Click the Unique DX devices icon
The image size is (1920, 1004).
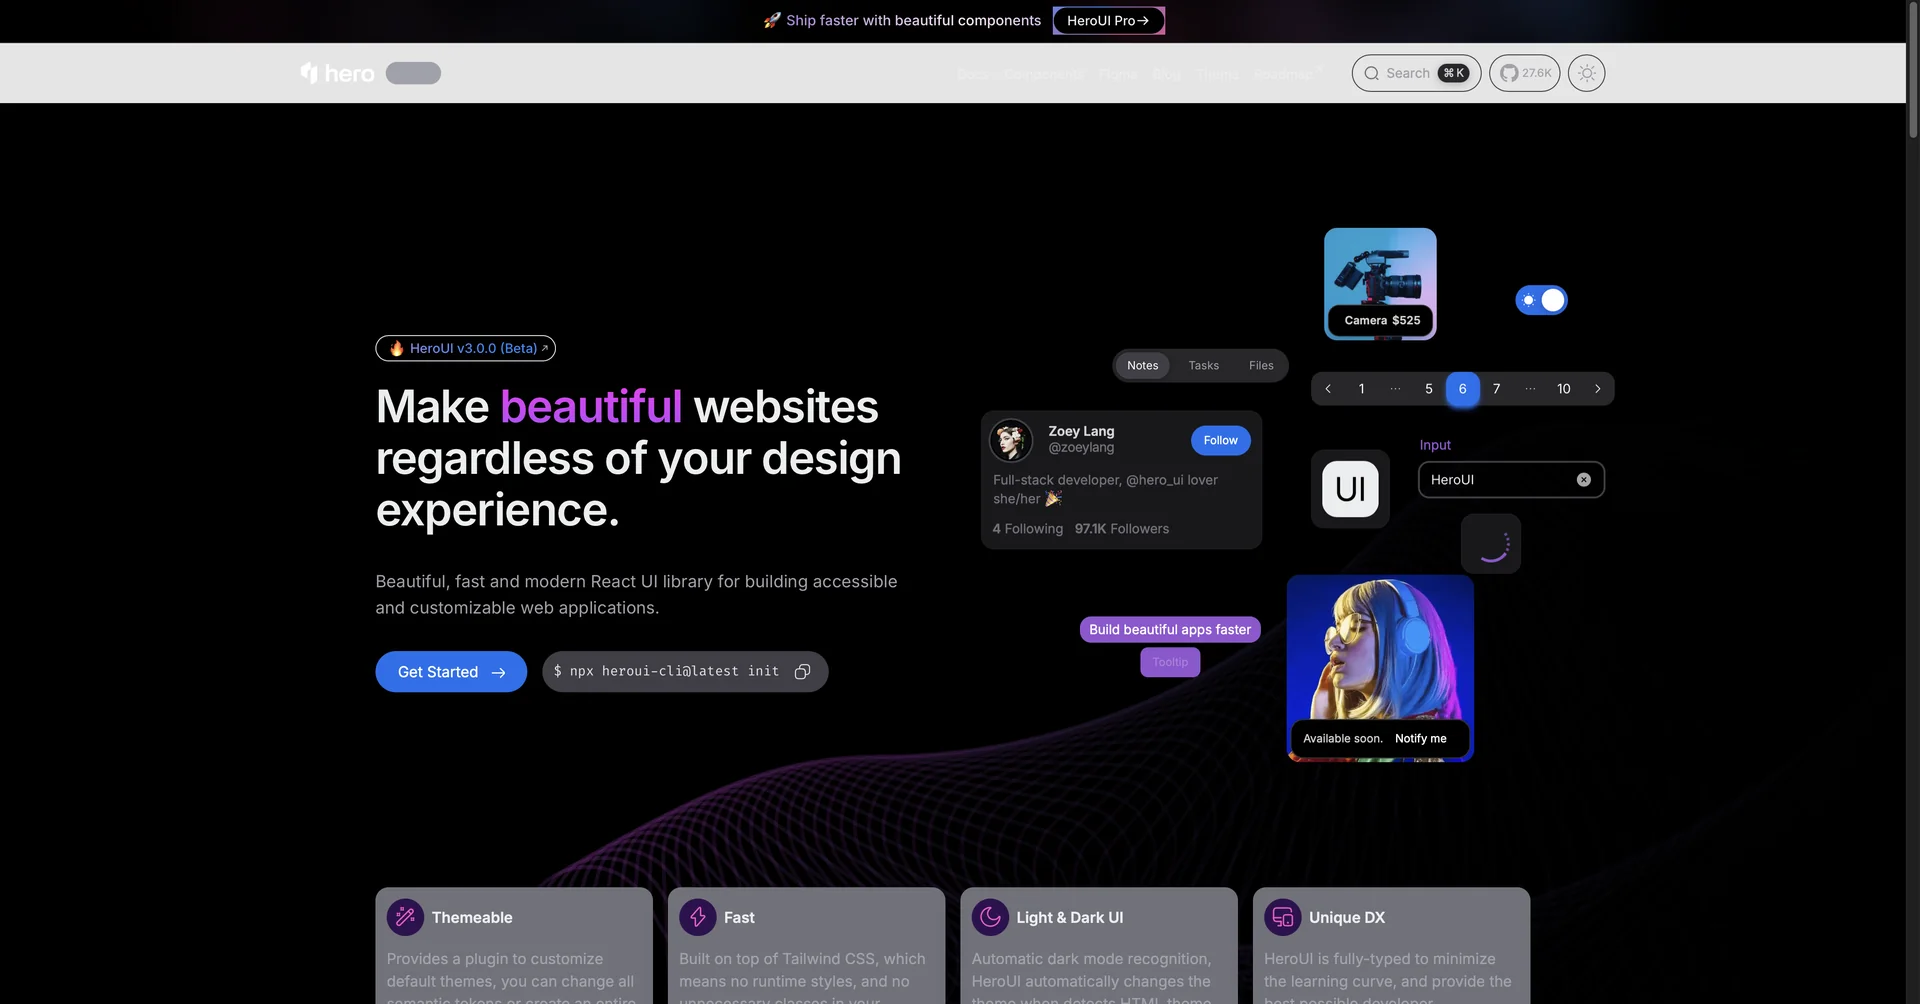(x=1283, y=917)
